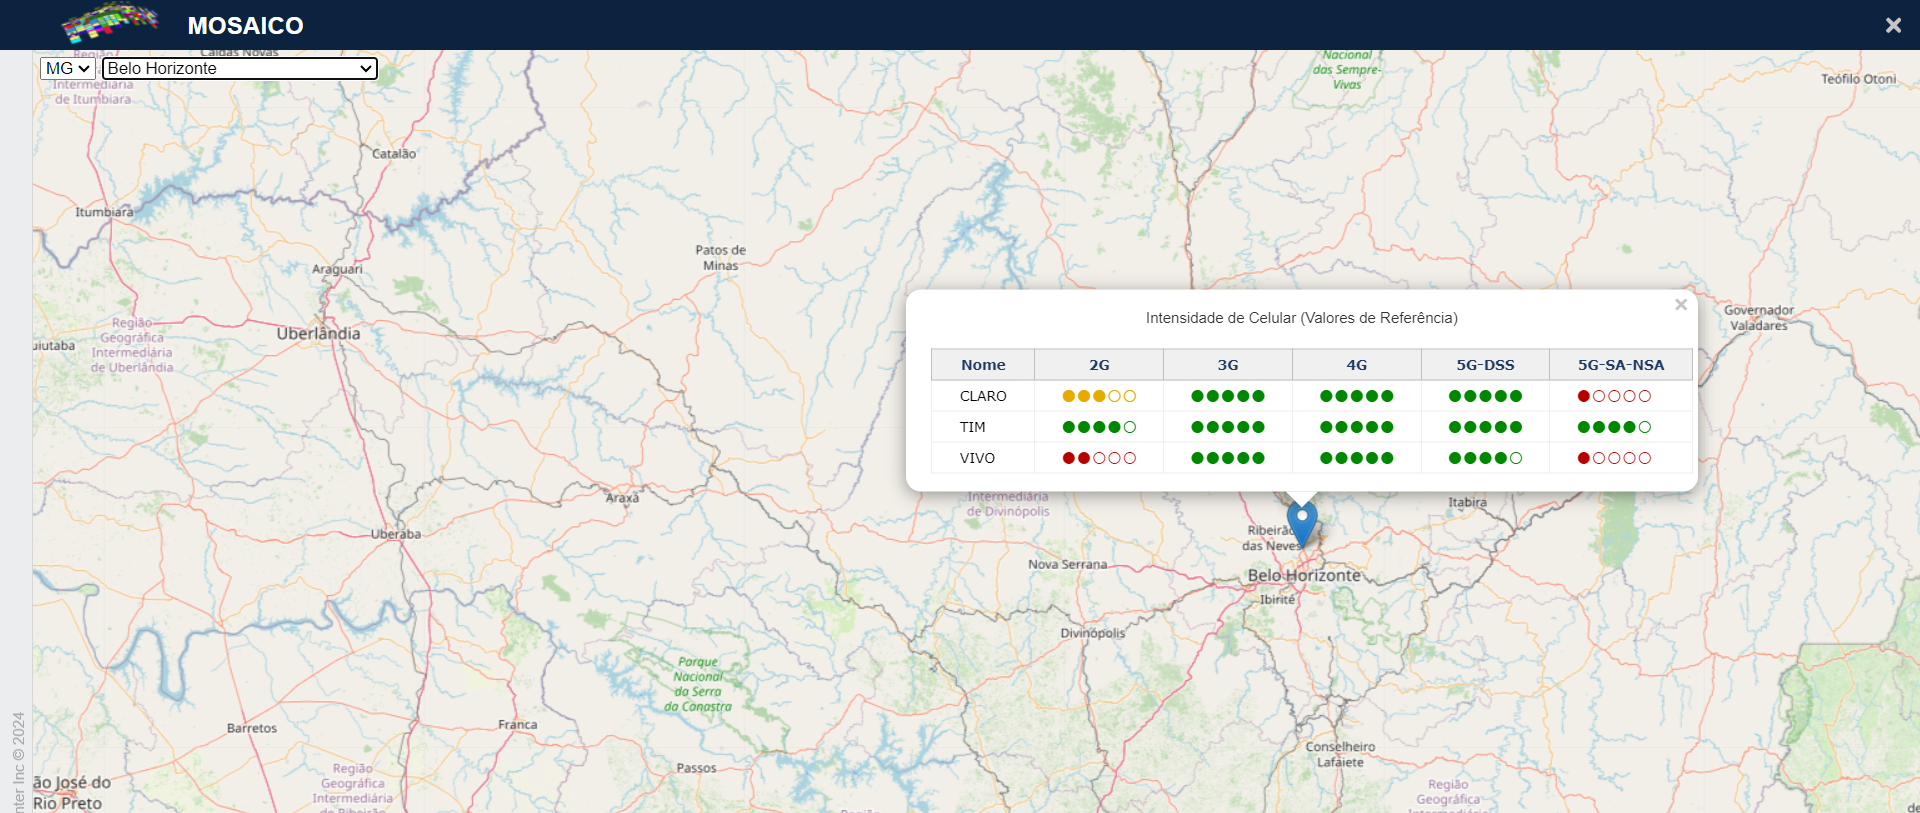This screenshot has width=1920, height=813.
Task: Click CLARO 2G yellow signal dots
Action: [x=1099, y=396]
